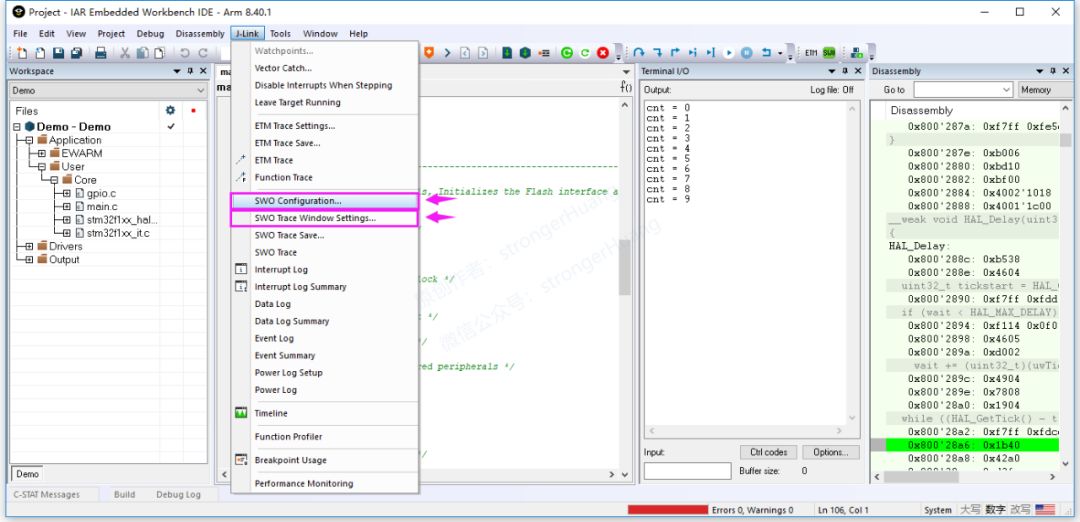The image size is (1080, 522).
Task: Select stm32f1xx_it.c in the file tree
Action: (x=118, y=233)
